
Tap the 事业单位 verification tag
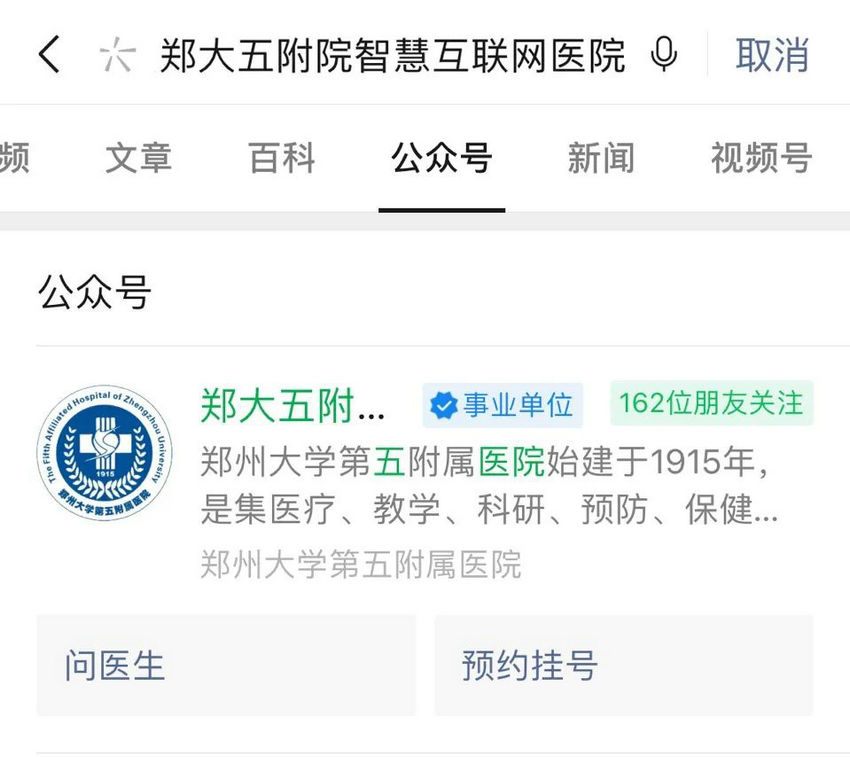click(x=503, y=406)
